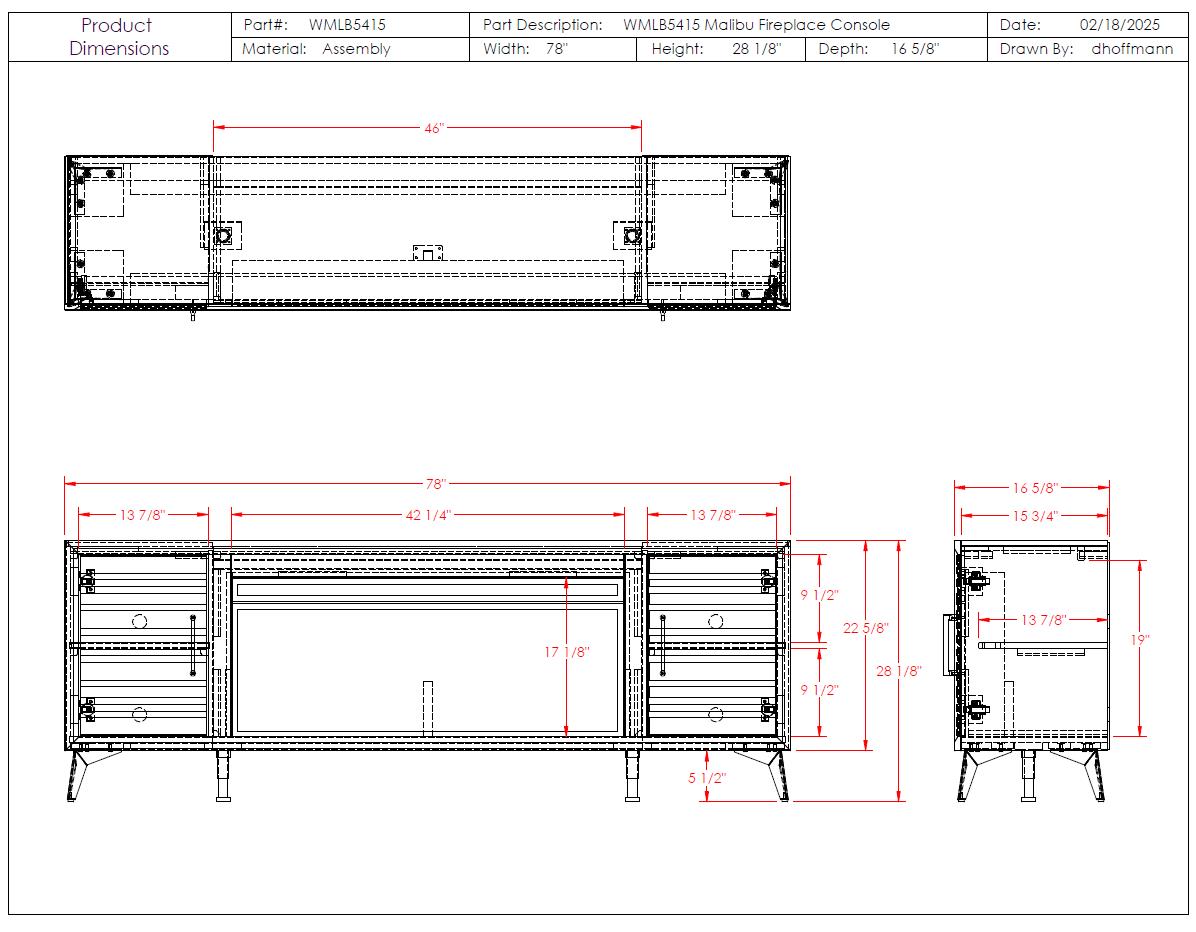
Task: Select the 42 1/4" fireplace width dimension
Action: click(427, 515)
